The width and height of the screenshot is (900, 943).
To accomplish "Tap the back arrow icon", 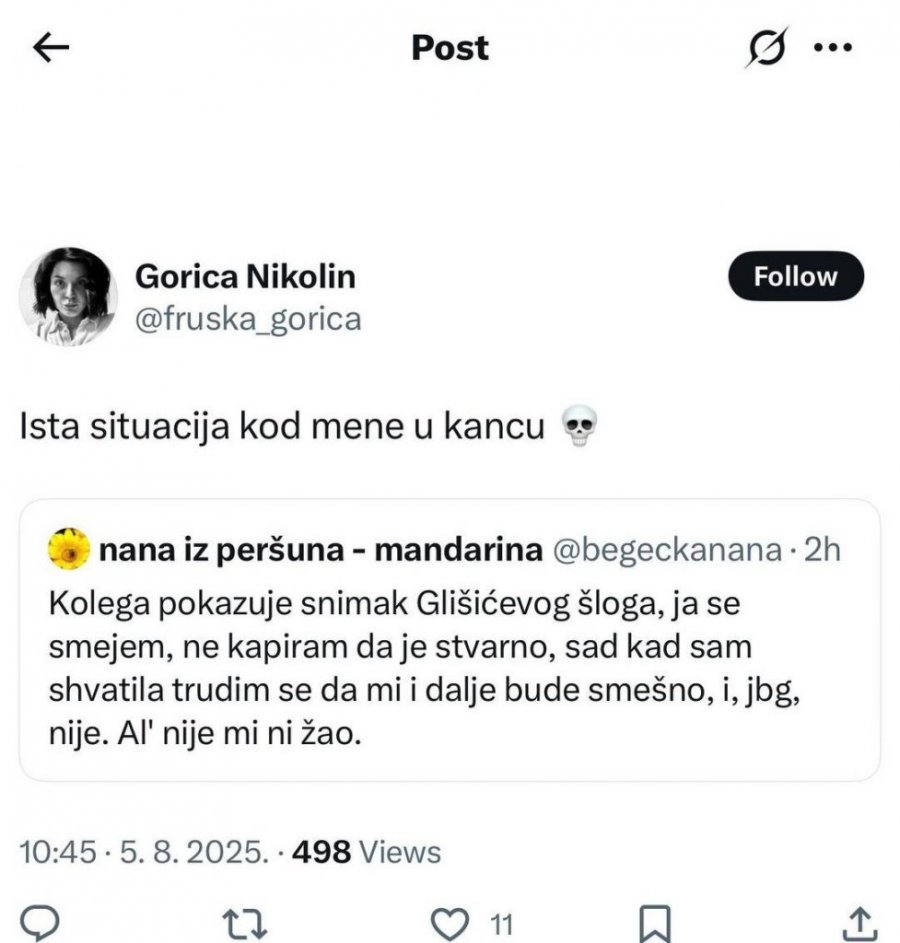I will pos(52,48).
